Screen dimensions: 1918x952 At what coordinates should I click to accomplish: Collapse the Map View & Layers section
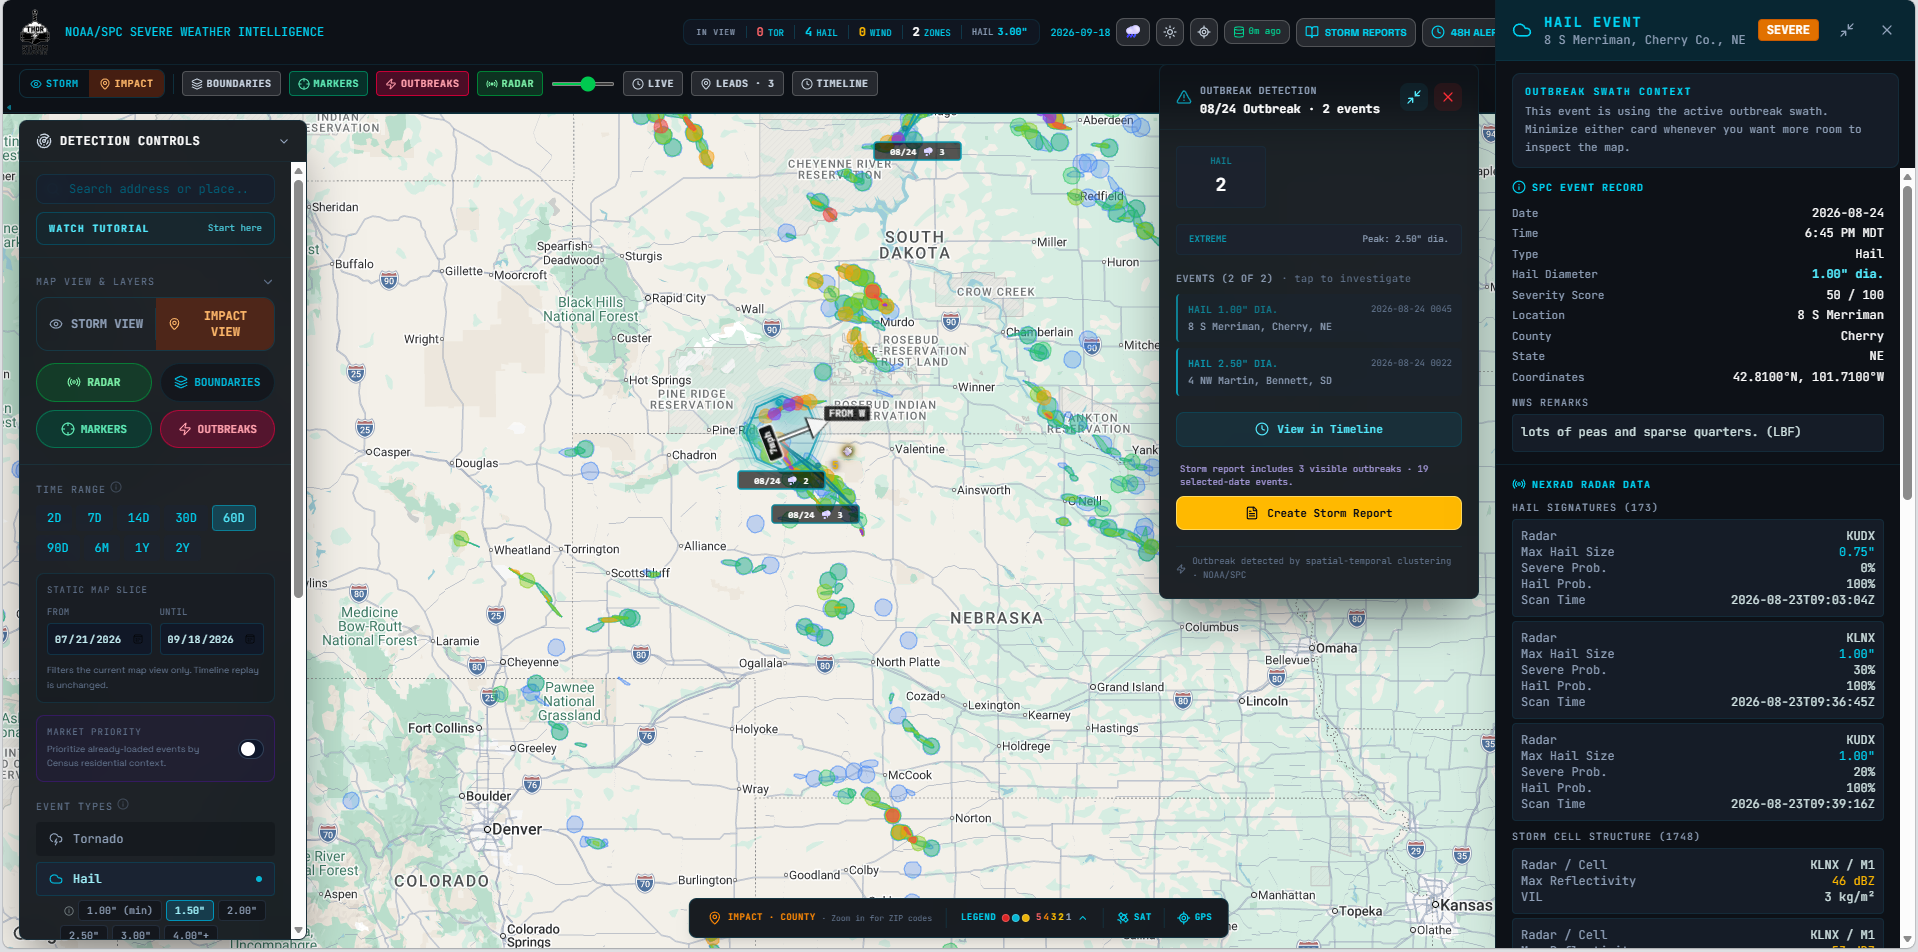coord(268,282)
